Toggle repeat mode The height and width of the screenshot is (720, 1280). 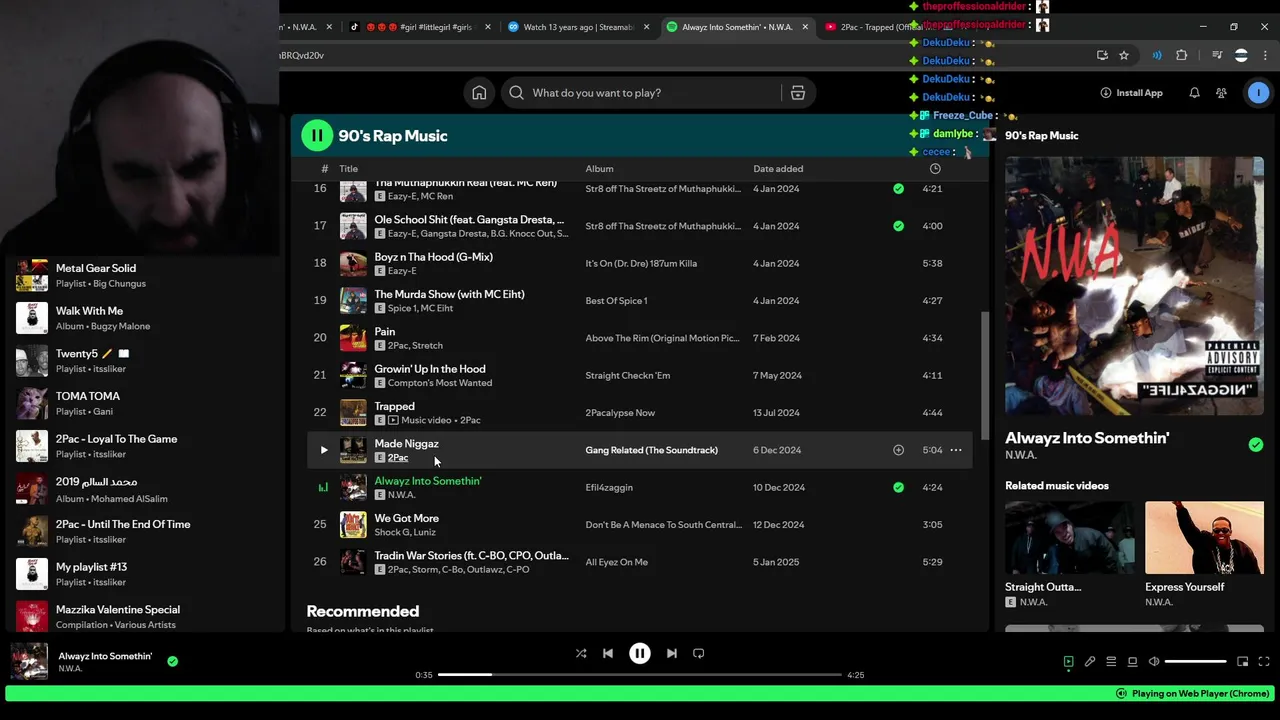[699, 653]
